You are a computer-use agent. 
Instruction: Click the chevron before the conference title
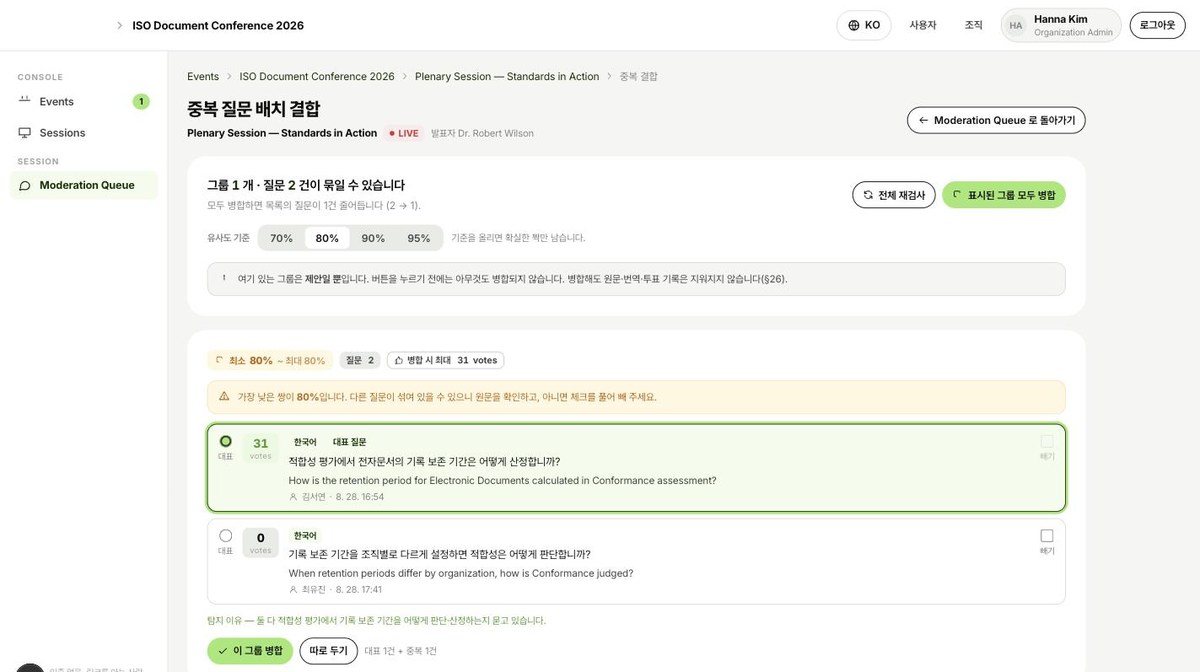click(120, 25)
